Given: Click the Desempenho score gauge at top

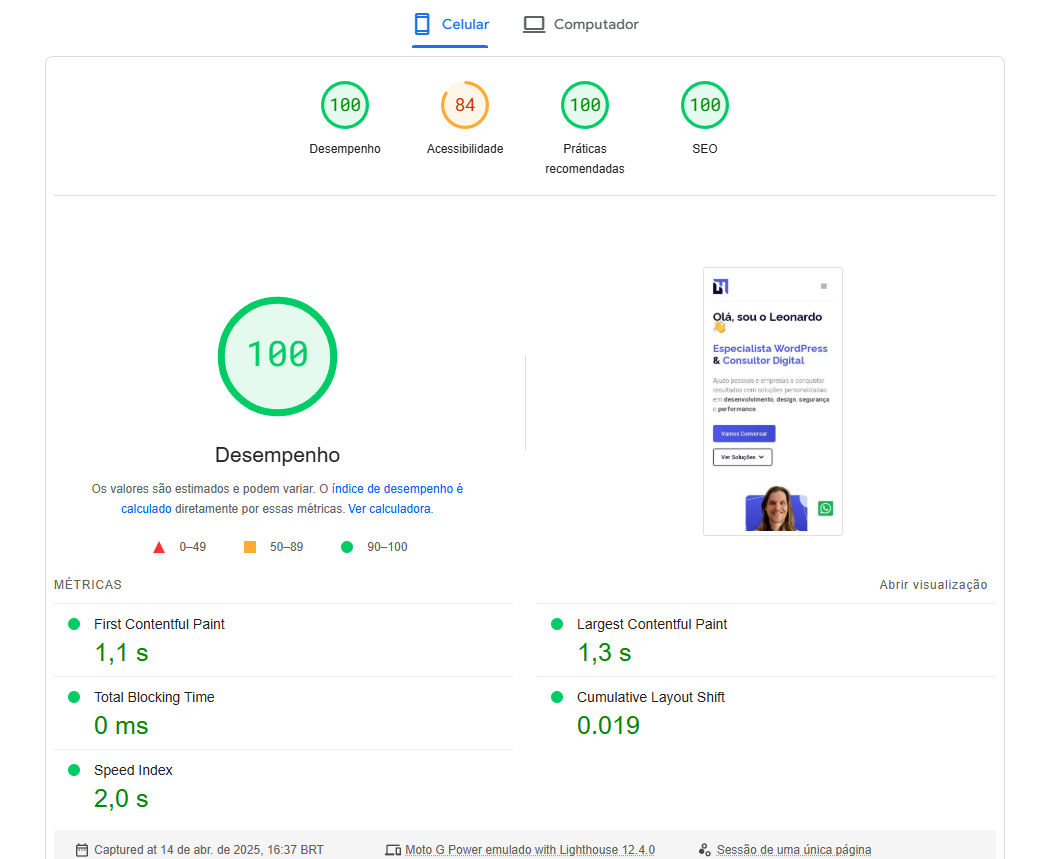Looking at the screenshot, I should click(345, 105).
